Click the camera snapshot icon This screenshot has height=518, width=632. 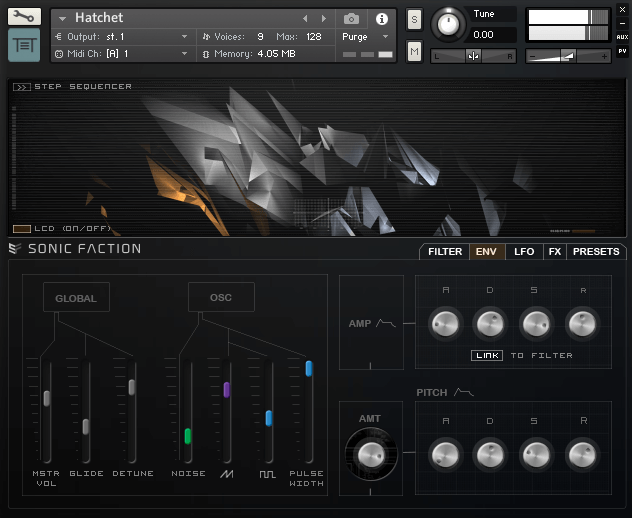(351, 19)
